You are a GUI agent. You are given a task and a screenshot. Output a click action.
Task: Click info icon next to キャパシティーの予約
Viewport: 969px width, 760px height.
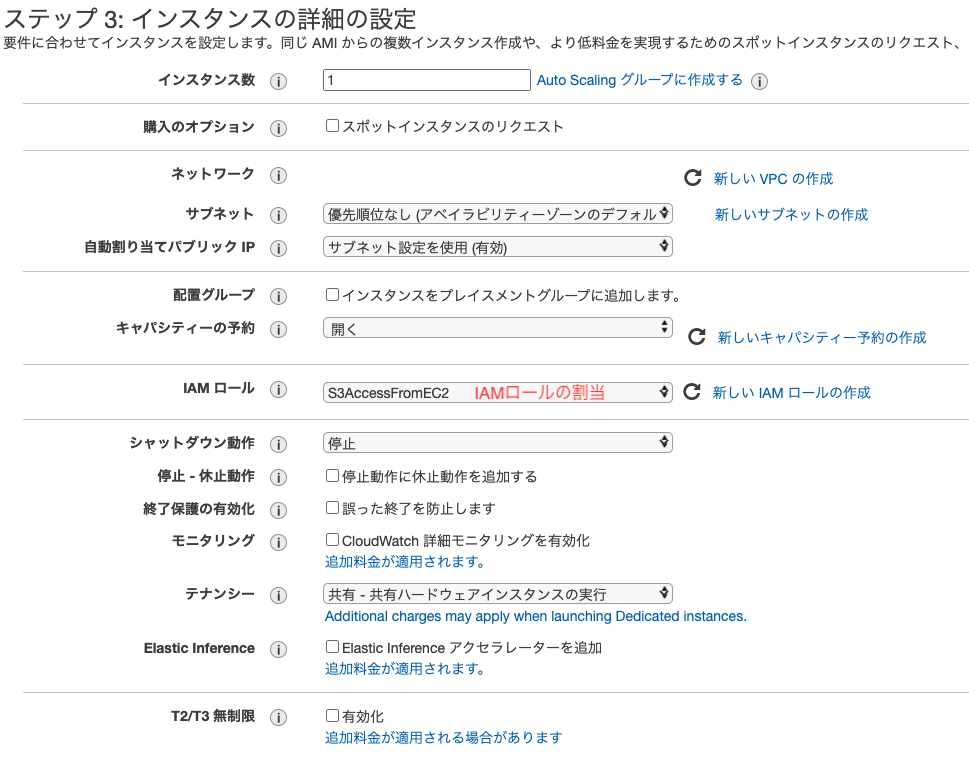click(x=278, y=329)
